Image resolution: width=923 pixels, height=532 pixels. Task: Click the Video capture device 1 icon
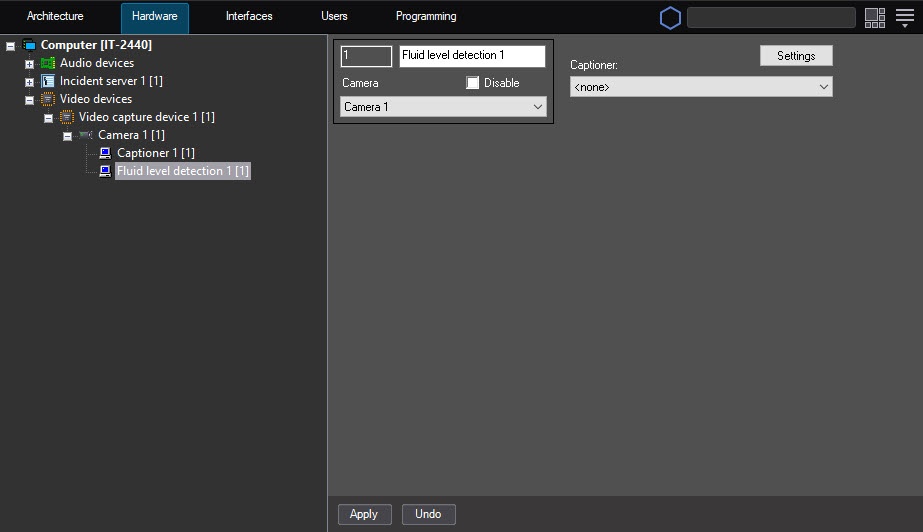67,117
